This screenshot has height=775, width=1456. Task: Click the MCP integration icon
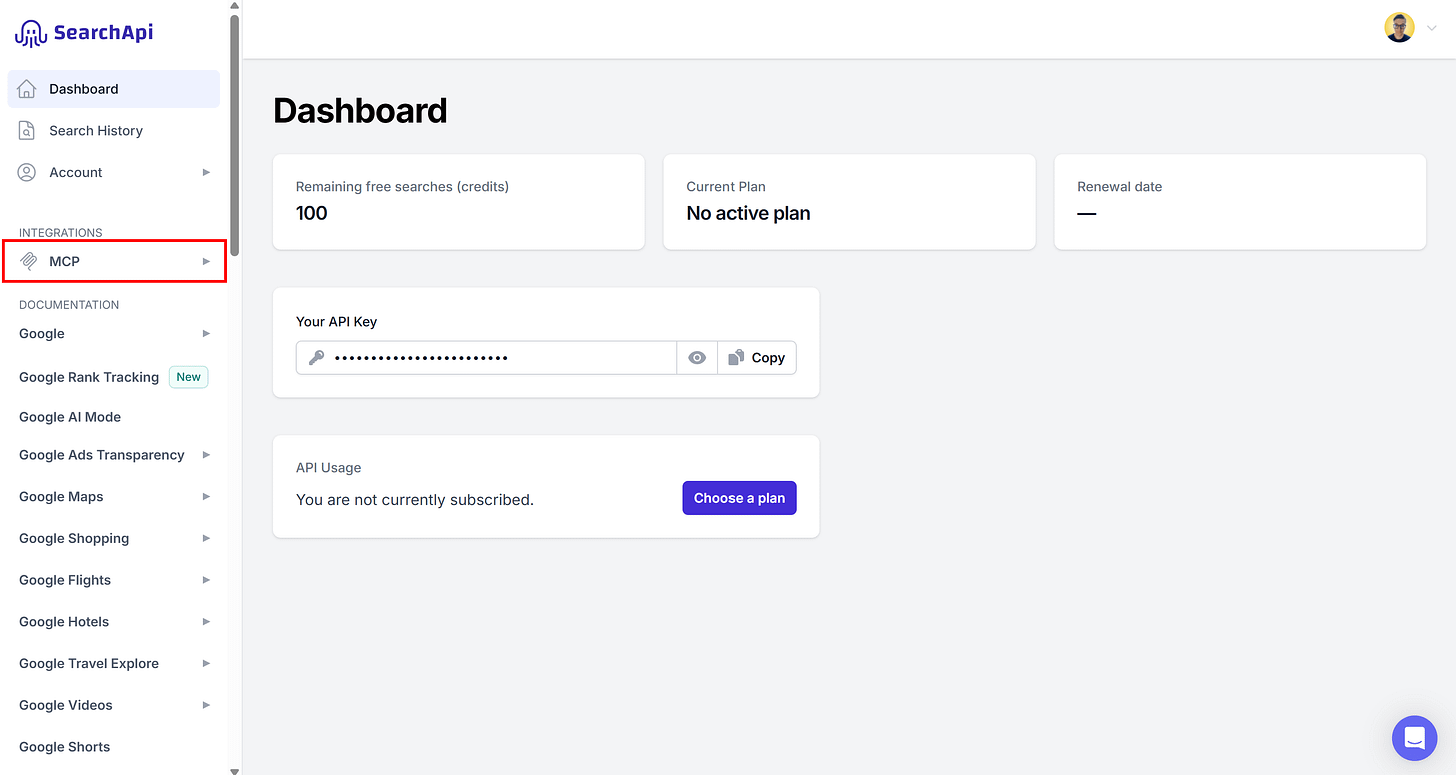tap(28, 261)
